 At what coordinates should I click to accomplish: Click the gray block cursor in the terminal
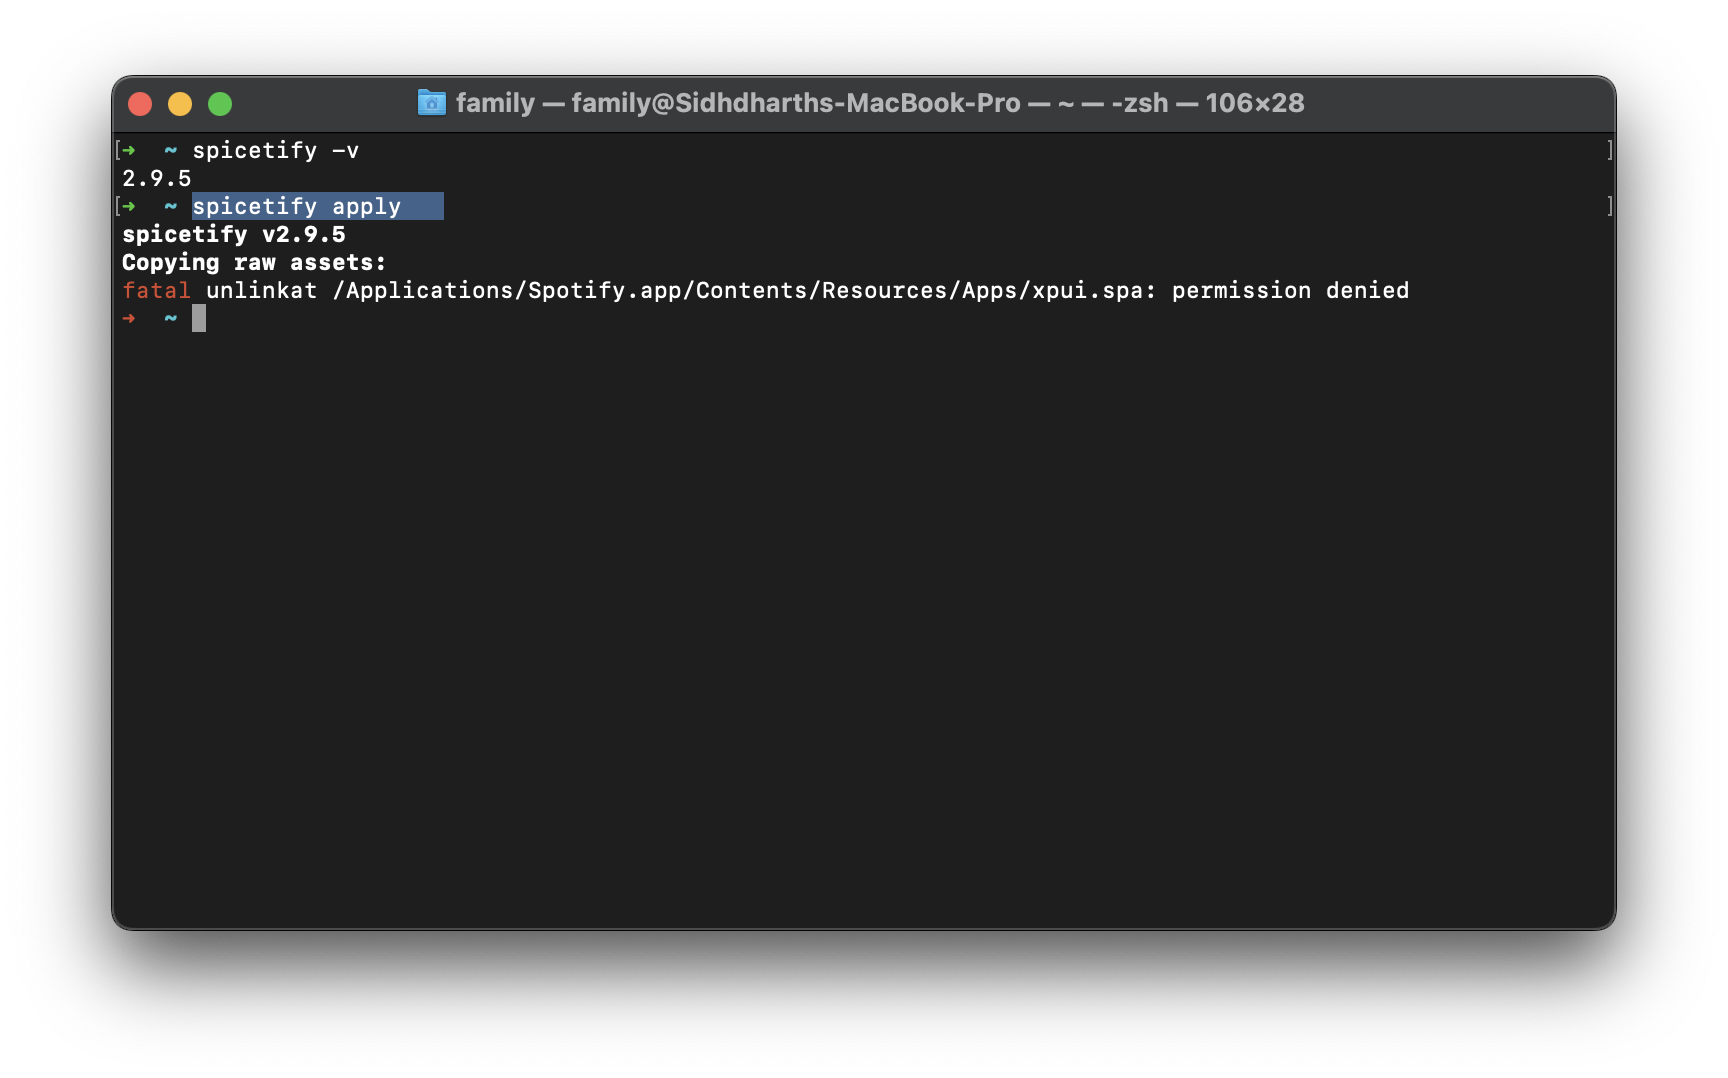click(200, 317)
